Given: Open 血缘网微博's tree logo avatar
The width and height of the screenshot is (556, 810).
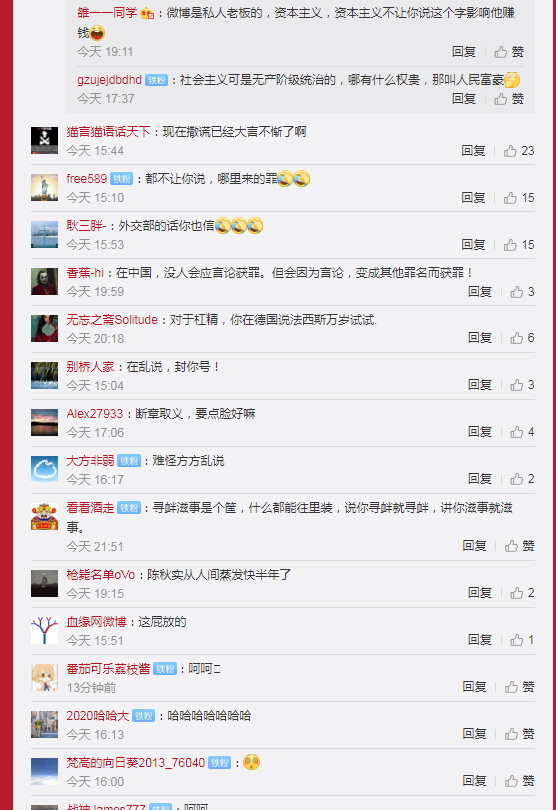Looking at the screenshot, I should point(44,630).
